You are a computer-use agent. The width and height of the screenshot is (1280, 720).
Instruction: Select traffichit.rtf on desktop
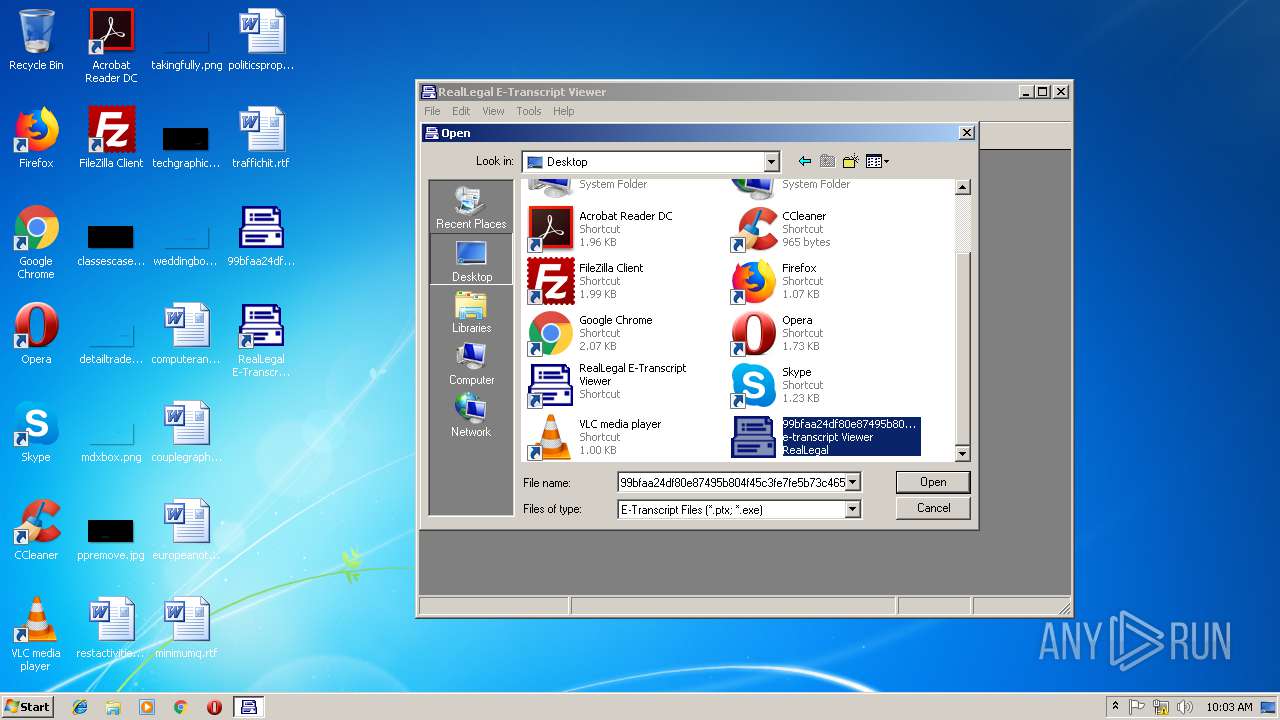point(261,138)
